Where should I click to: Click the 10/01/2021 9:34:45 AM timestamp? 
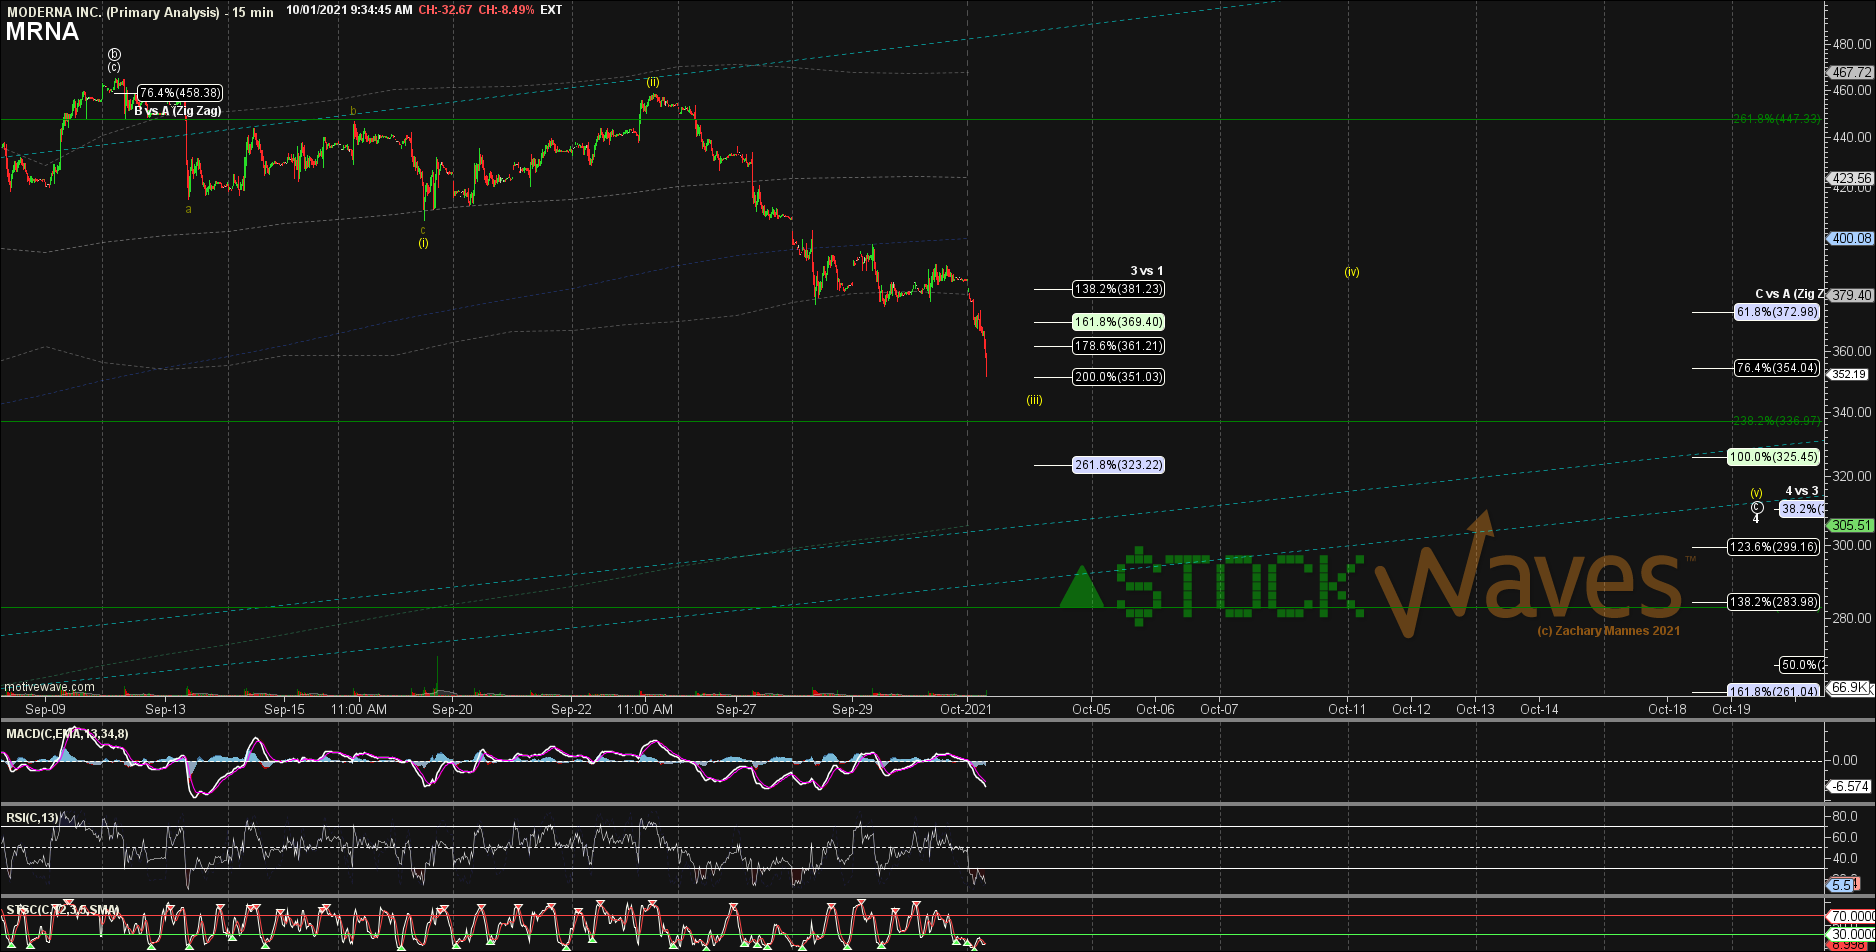tap(348, 10)
